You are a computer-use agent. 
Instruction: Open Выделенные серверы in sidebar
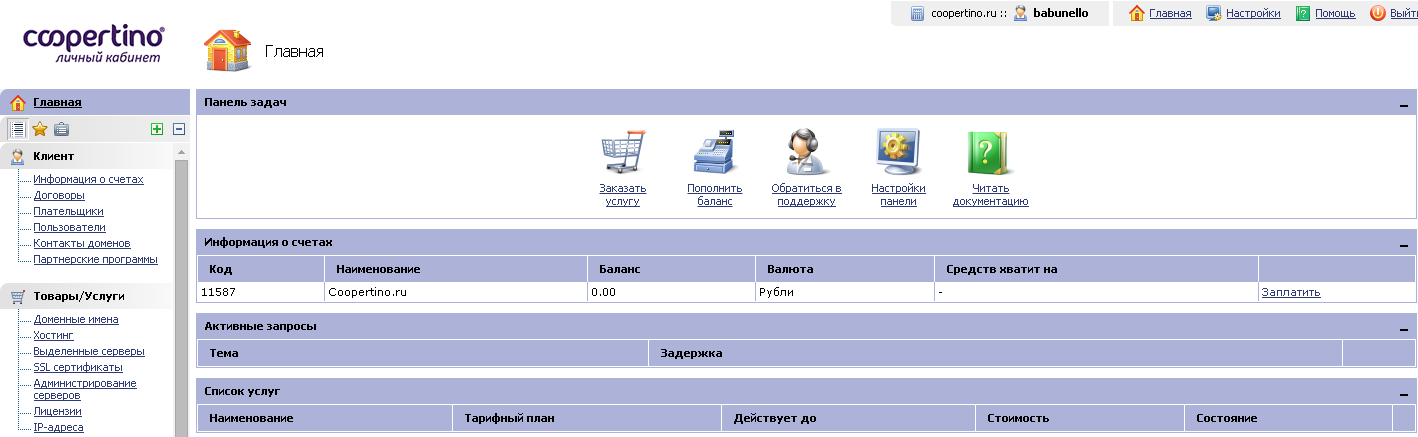(89, 352)
